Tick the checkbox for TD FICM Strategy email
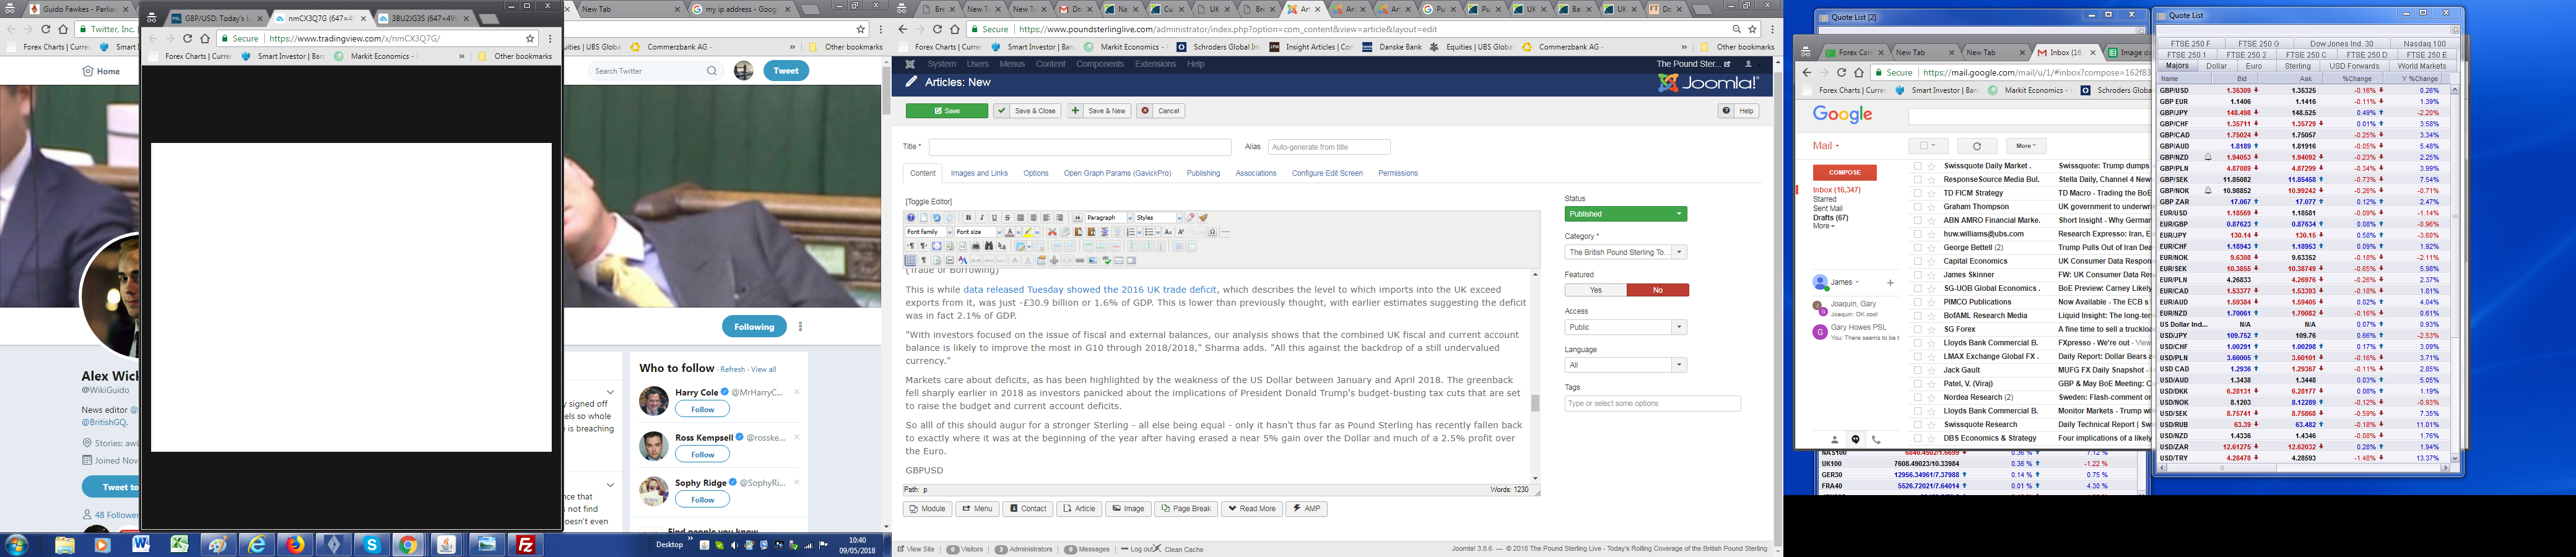Screen dimensions: 2576x557 click(1917, 193)
